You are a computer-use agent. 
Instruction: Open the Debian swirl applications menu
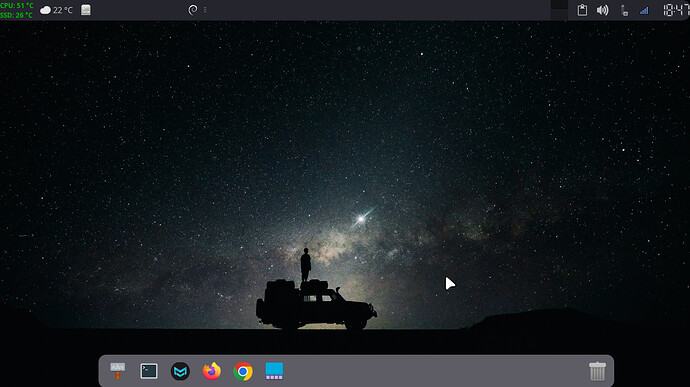coord(193,10)
